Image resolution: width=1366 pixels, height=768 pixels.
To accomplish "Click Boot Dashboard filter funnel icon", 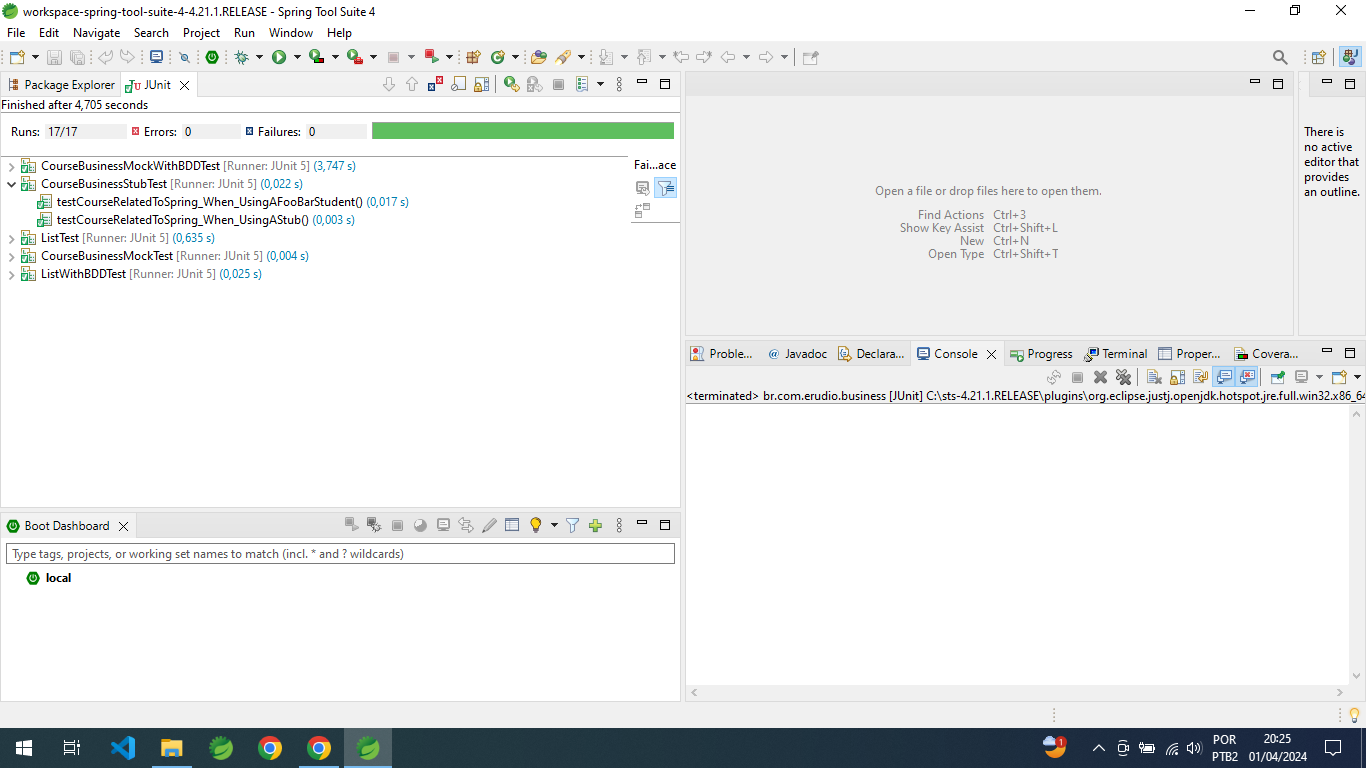I will [x=572, y=525].
